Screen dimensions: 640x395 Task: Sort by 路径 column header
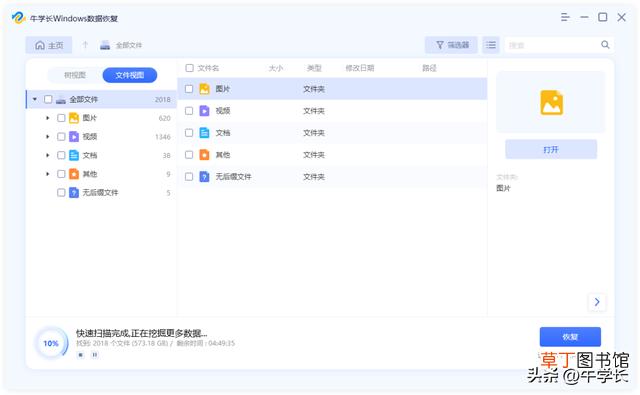[429, 68]
